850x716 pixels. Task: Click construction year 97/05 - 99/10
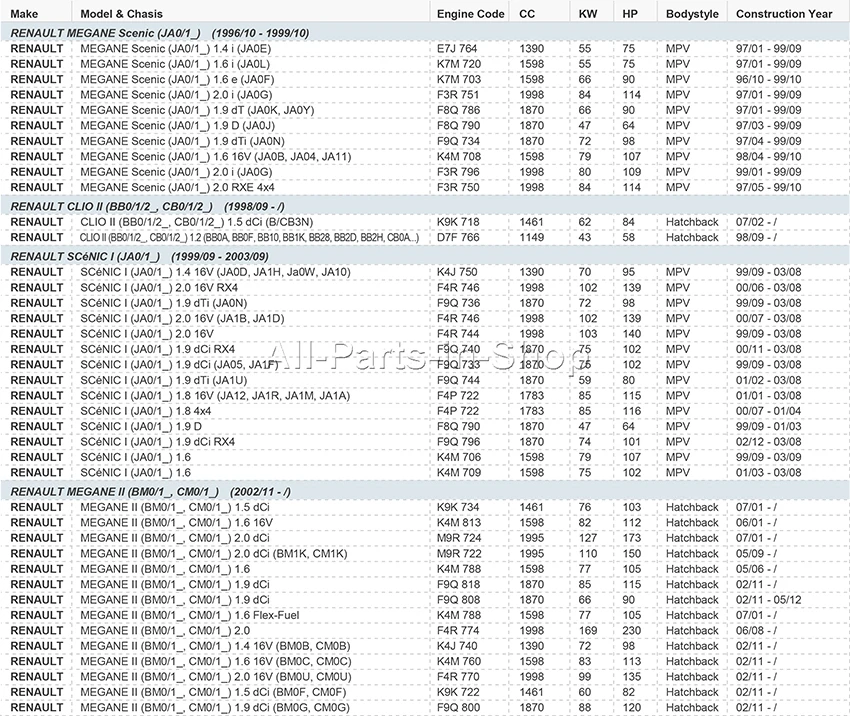[x=768, y=187]
